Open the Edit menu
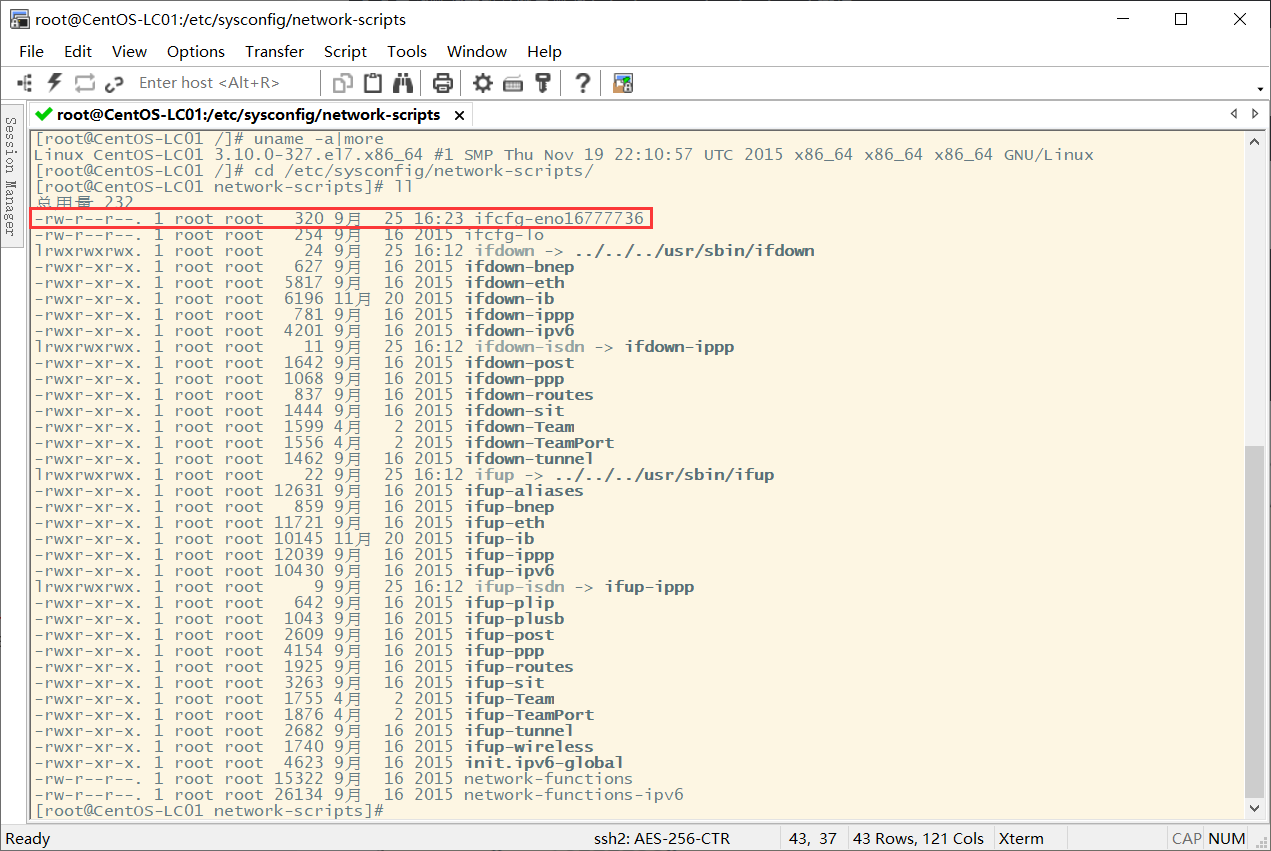 (78, 51)
